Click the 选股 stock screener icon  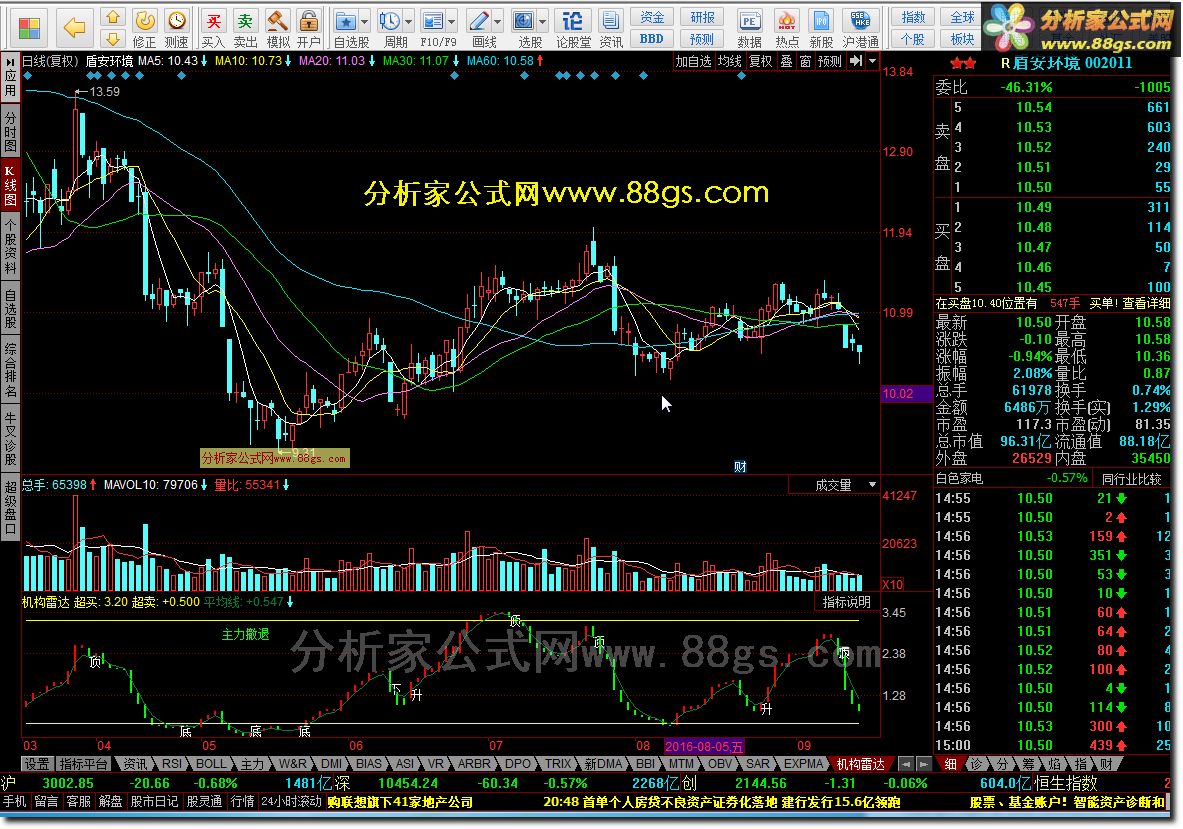tap(524, 20)
